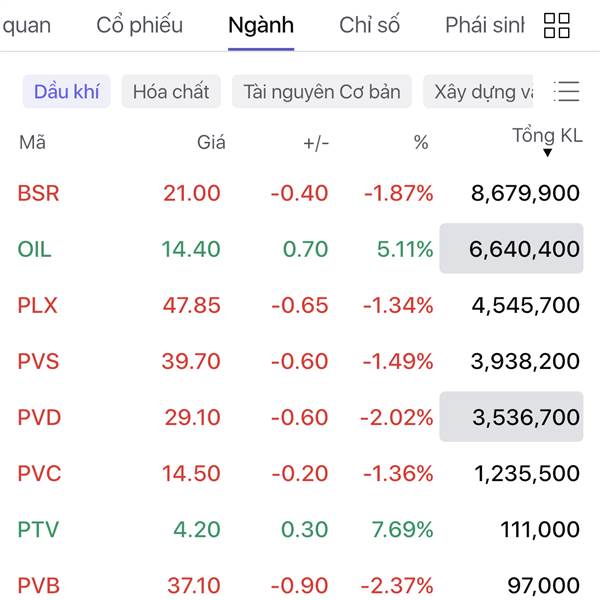Screen dimensions: 600x600
Task: Select the Xây dựng industry chip
Action: (482, 92)
